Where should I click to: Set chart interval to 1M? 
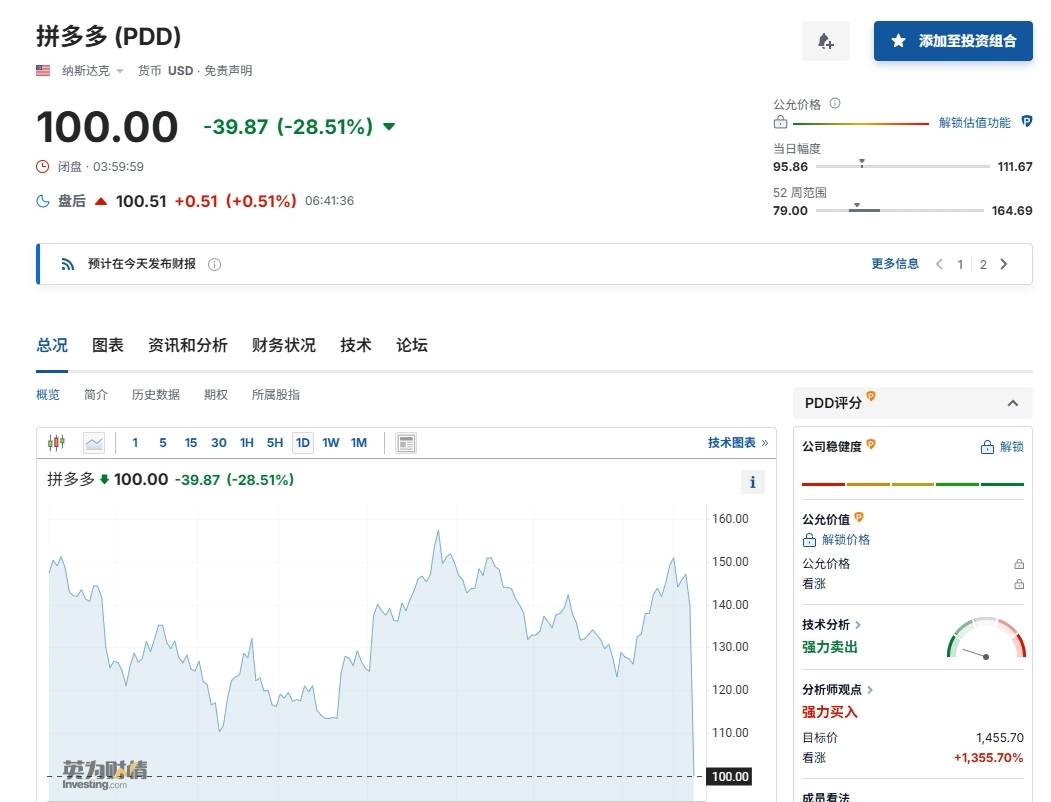359,443
